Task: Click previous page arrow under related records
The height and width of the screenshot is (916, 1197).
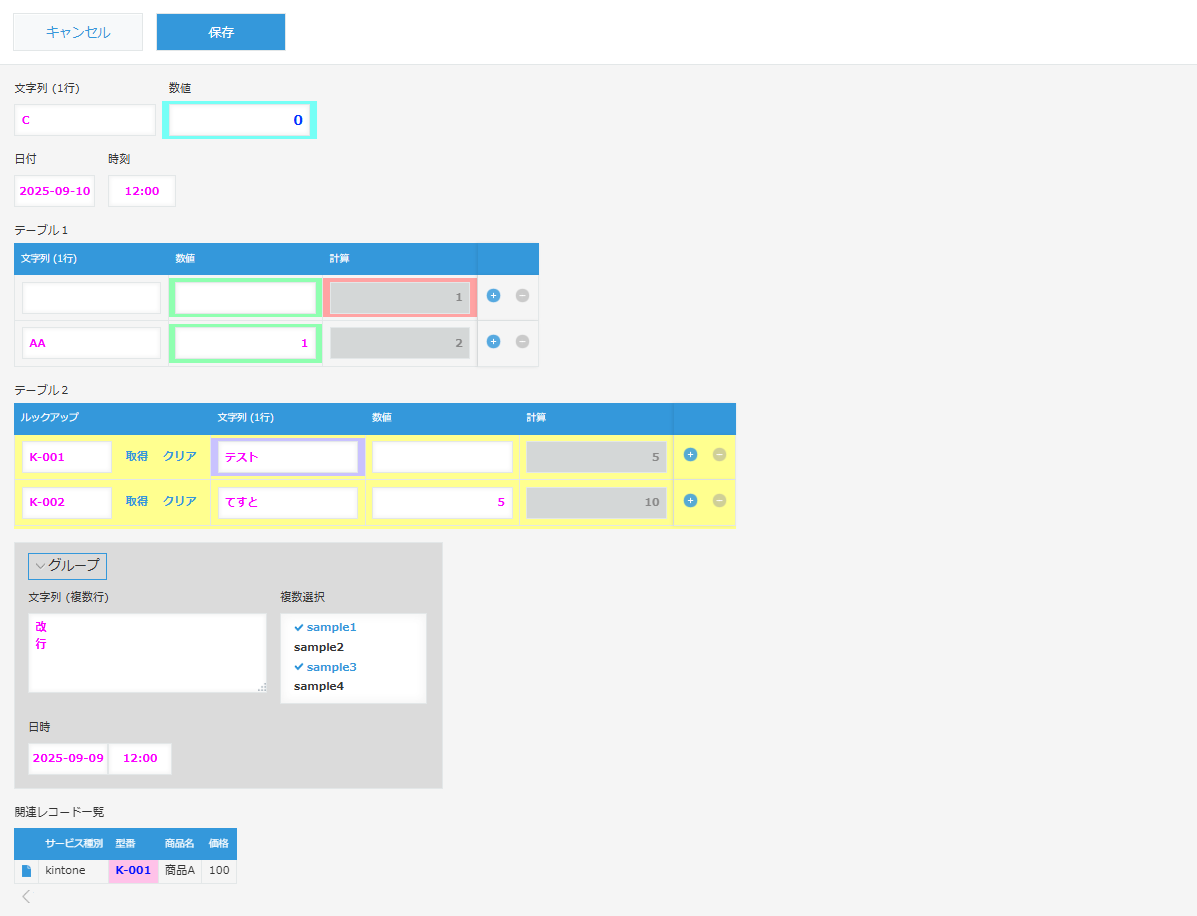Action: 26,896
